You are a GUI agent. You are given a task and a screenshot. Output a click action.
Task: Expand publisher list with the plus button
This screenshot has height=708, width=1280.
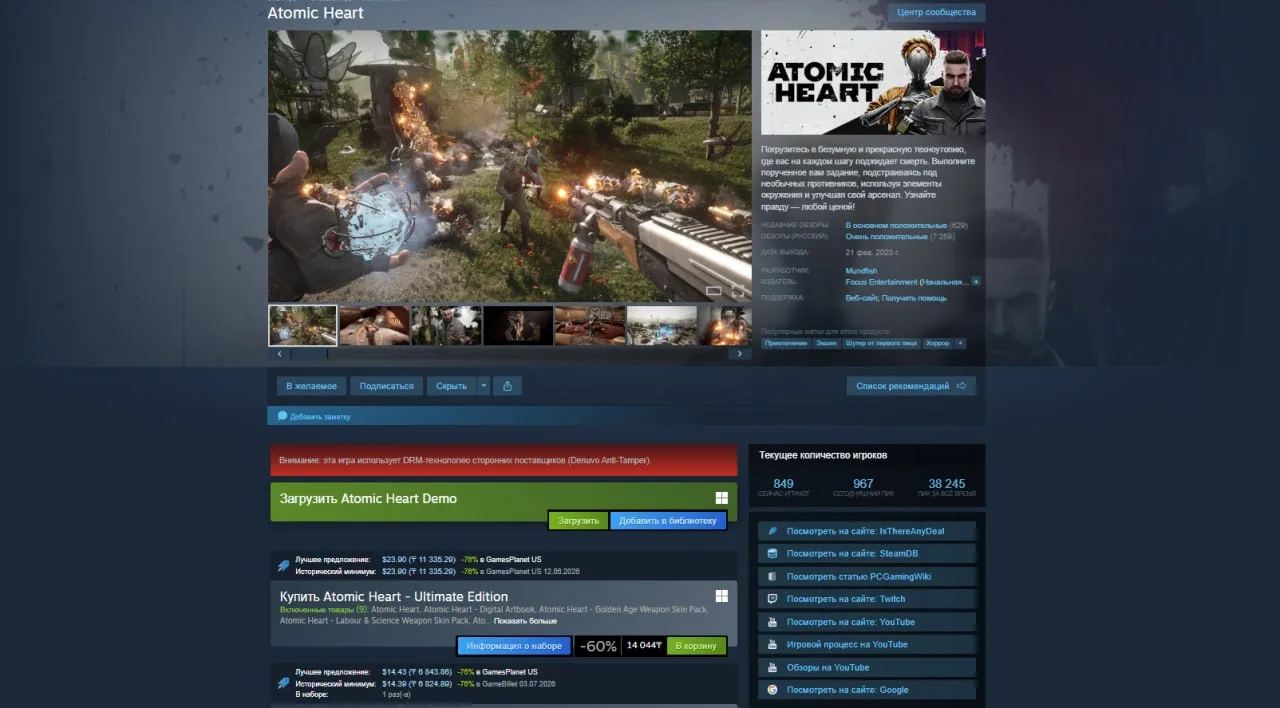pyautogui.click(x=976, y=282)
